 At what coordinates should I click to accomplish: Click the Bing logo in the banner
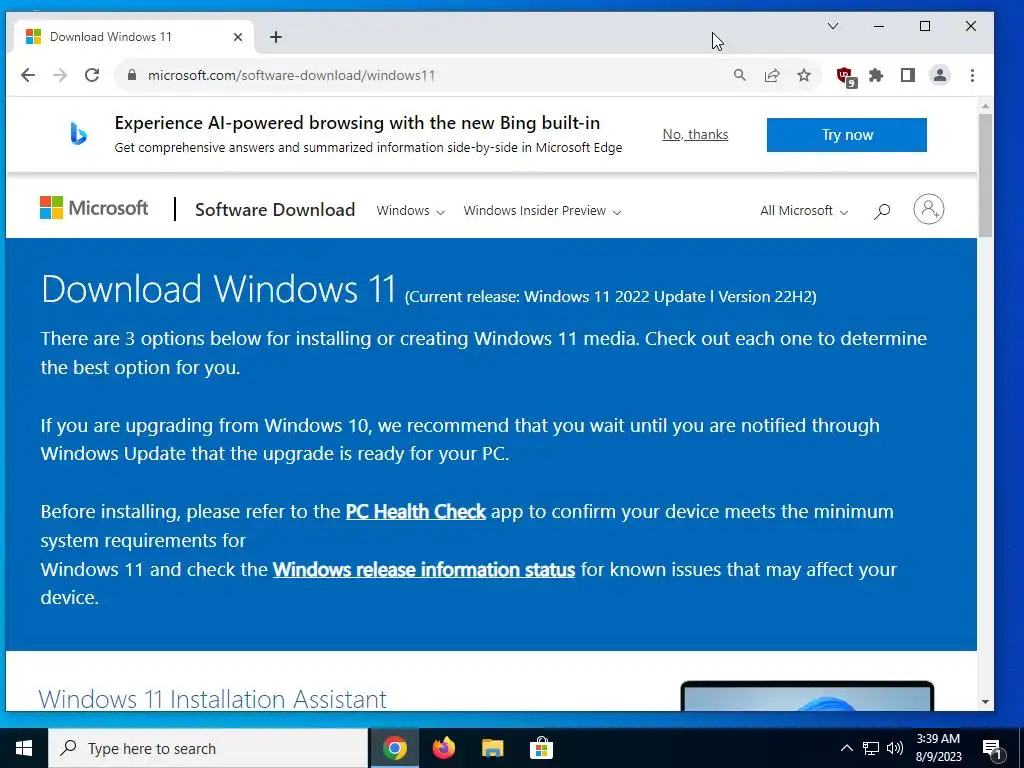78,134
